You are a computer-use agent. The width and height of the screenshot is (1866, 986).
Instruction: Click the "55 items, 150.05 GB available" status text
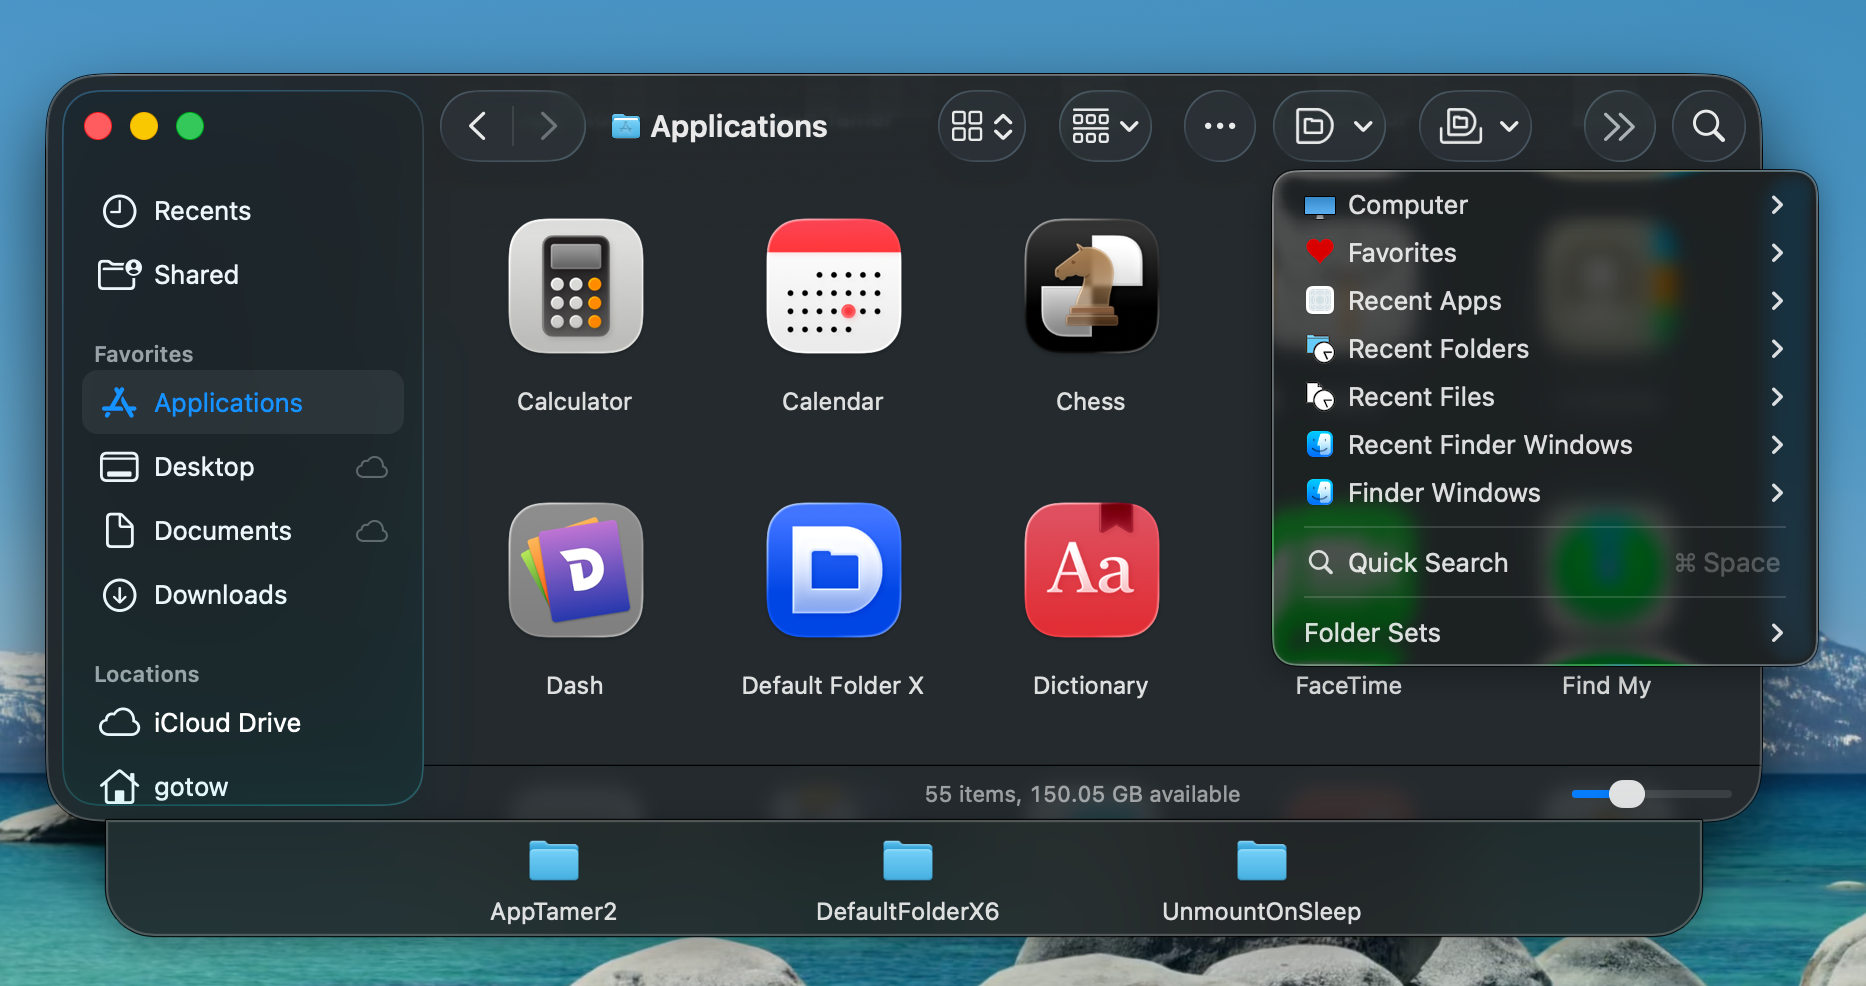(x=1082, y=794)
